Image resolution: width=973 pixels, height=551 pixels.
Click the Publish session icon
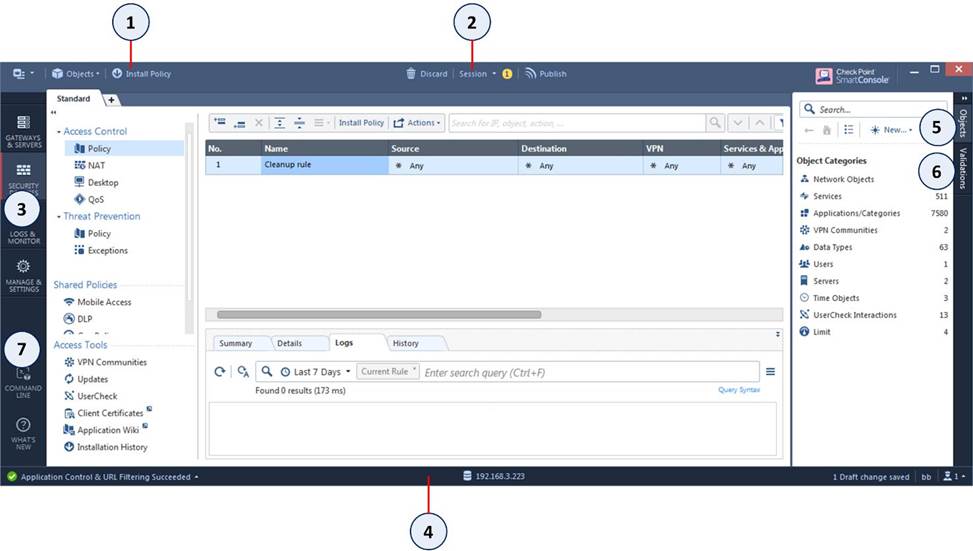point(531,74)
